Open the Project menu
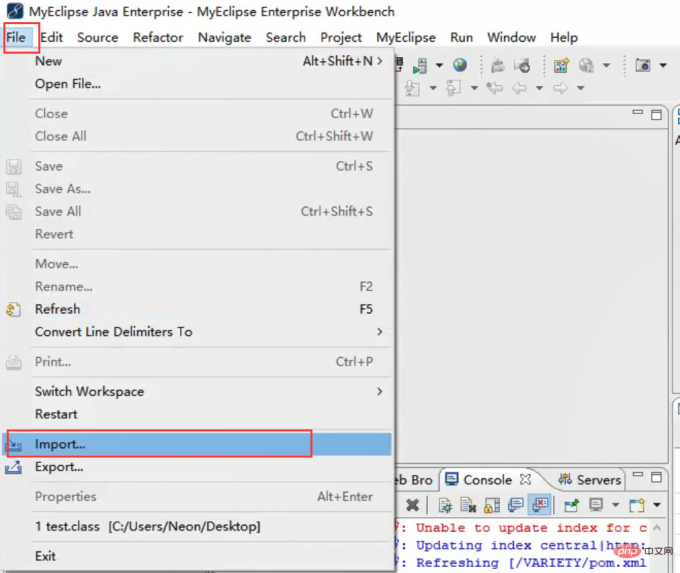 click(x=341, y=38)
